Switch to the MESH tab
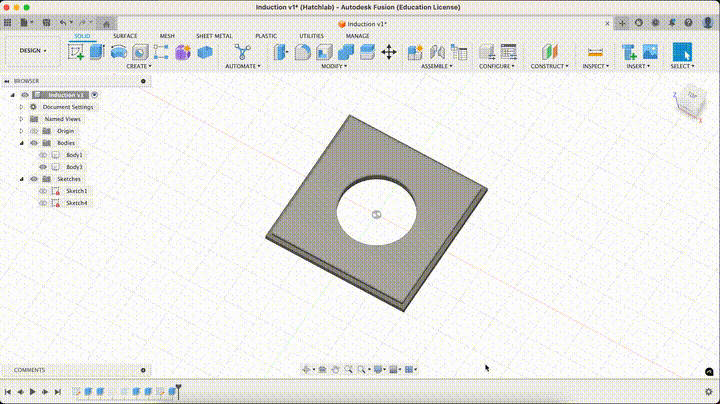This screenshot has height=404, width=720. click(167, 36)
